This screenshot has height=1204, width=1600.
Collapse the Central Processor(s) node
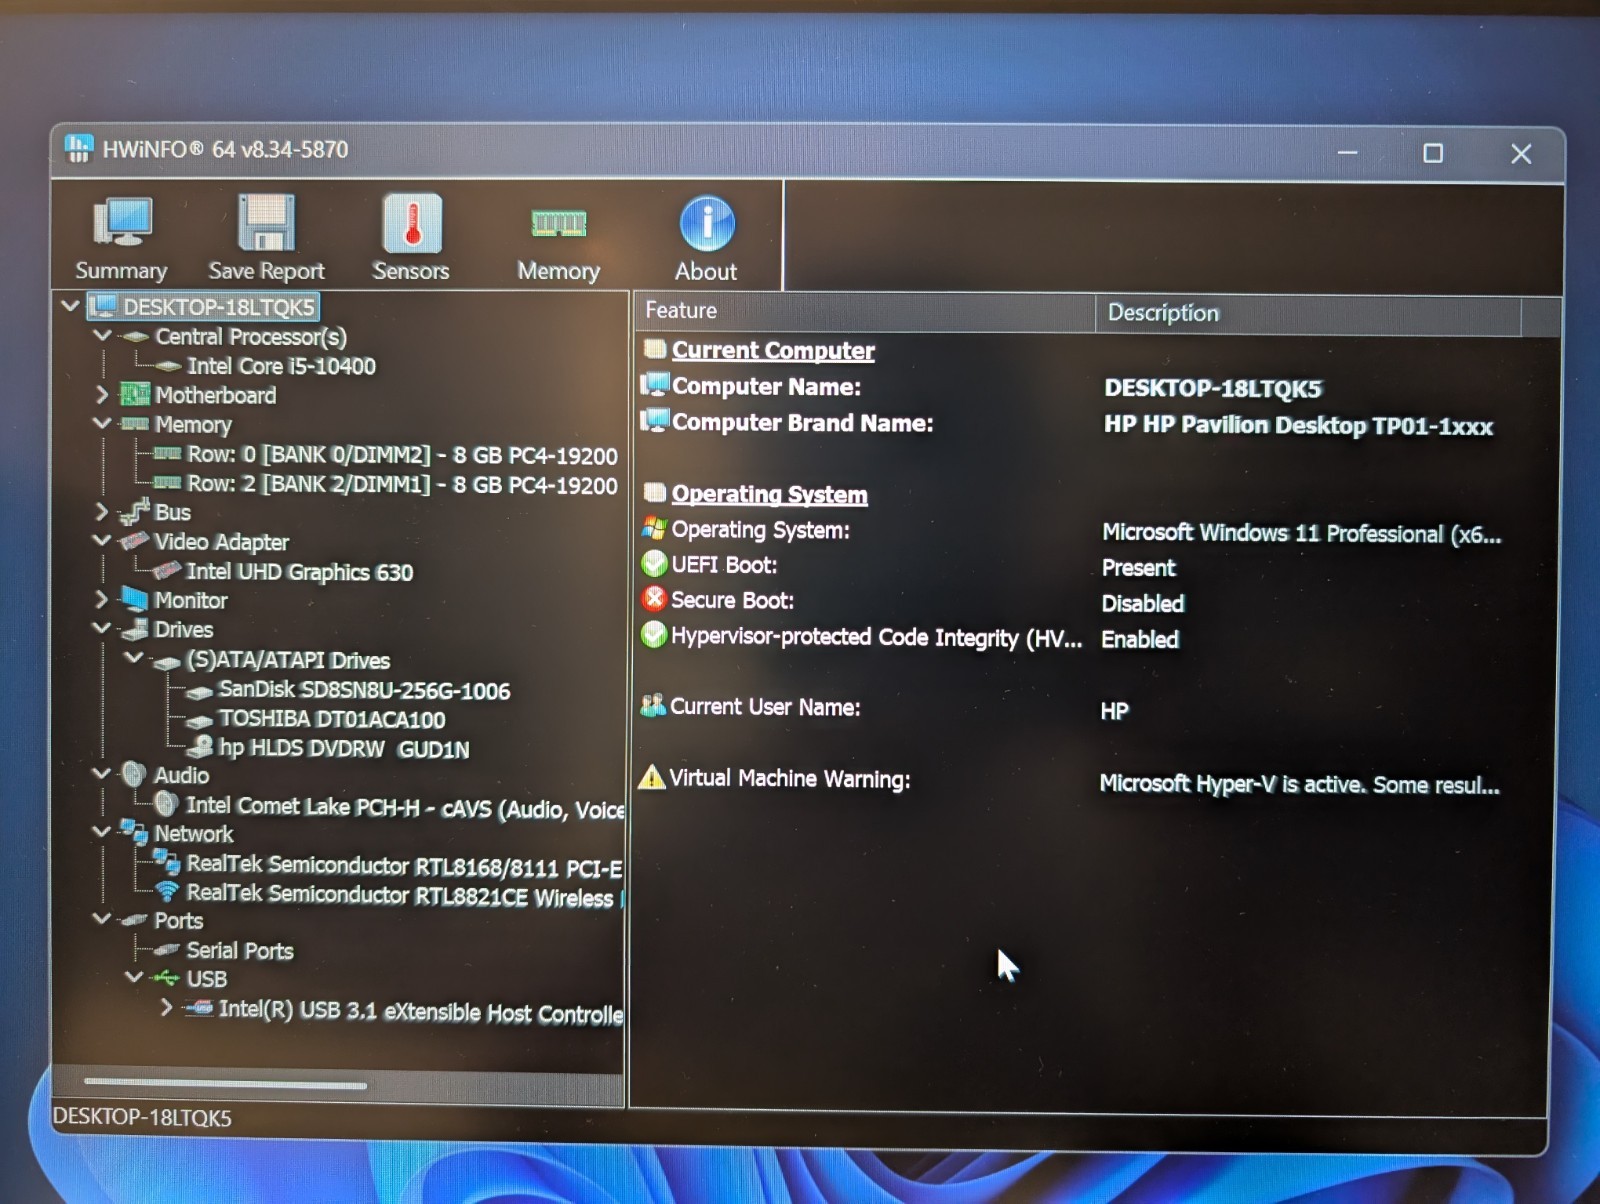point(102,336)
